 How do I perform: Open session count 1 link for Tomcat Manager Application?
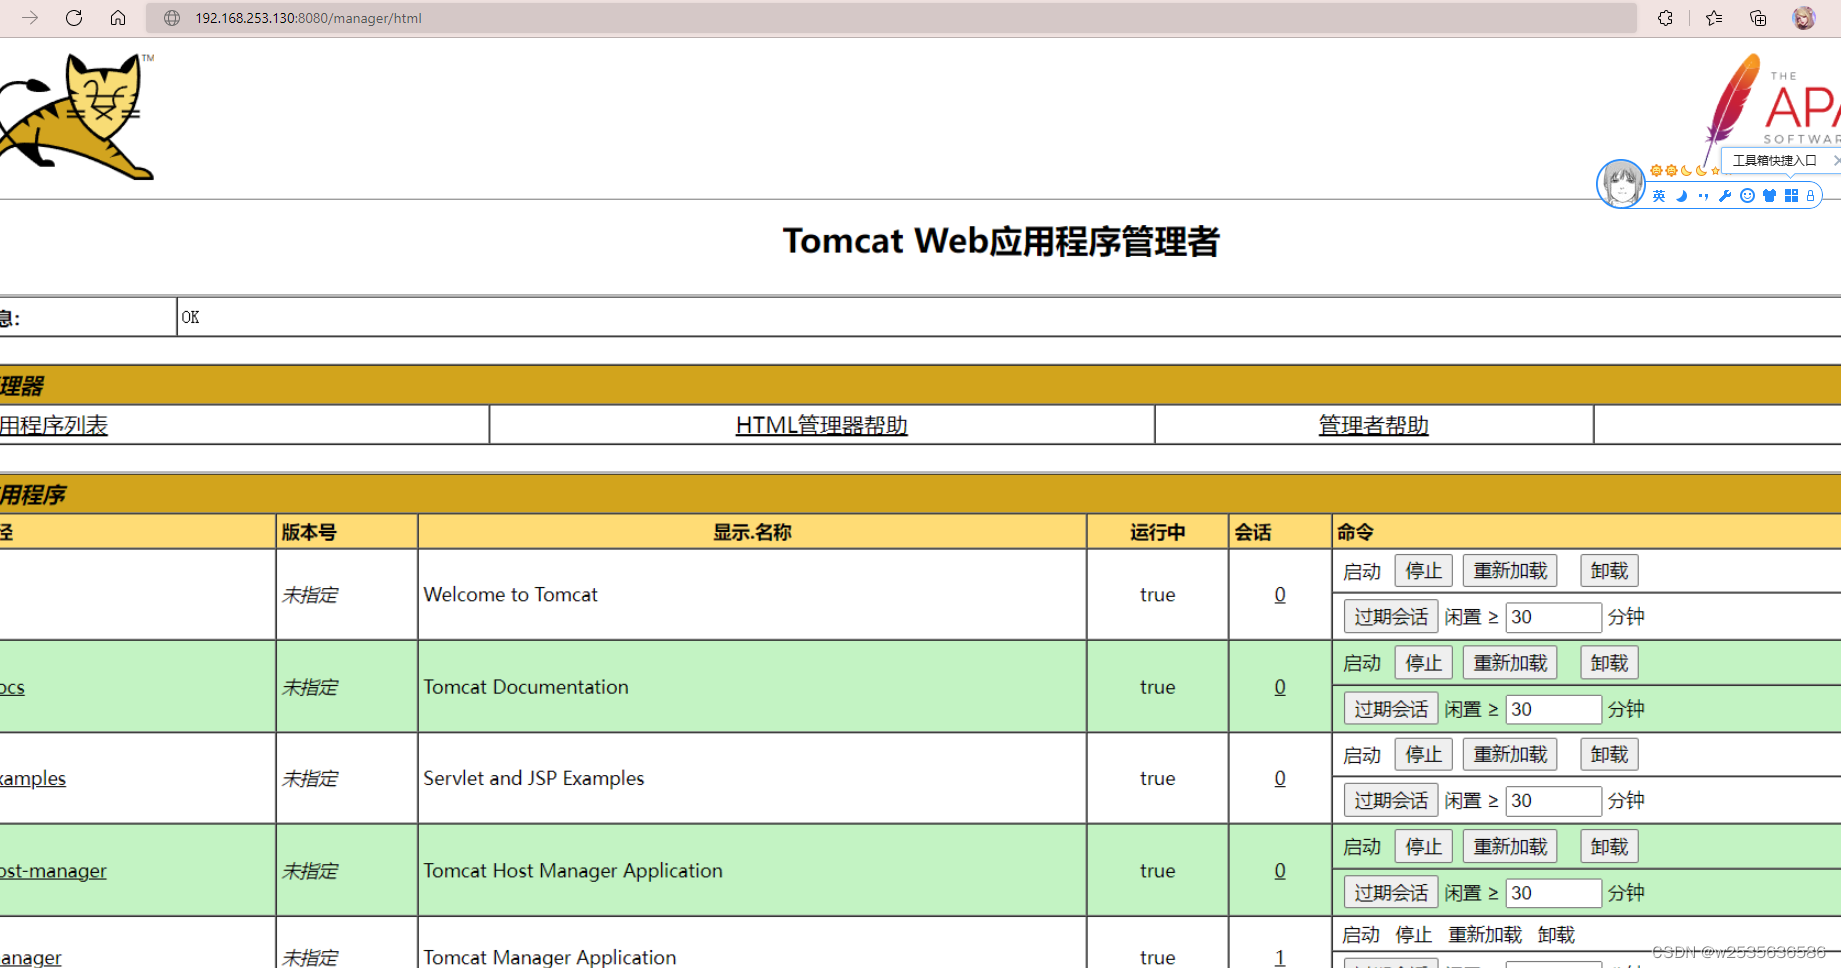pyautogui.click(x=1280, y=957)
